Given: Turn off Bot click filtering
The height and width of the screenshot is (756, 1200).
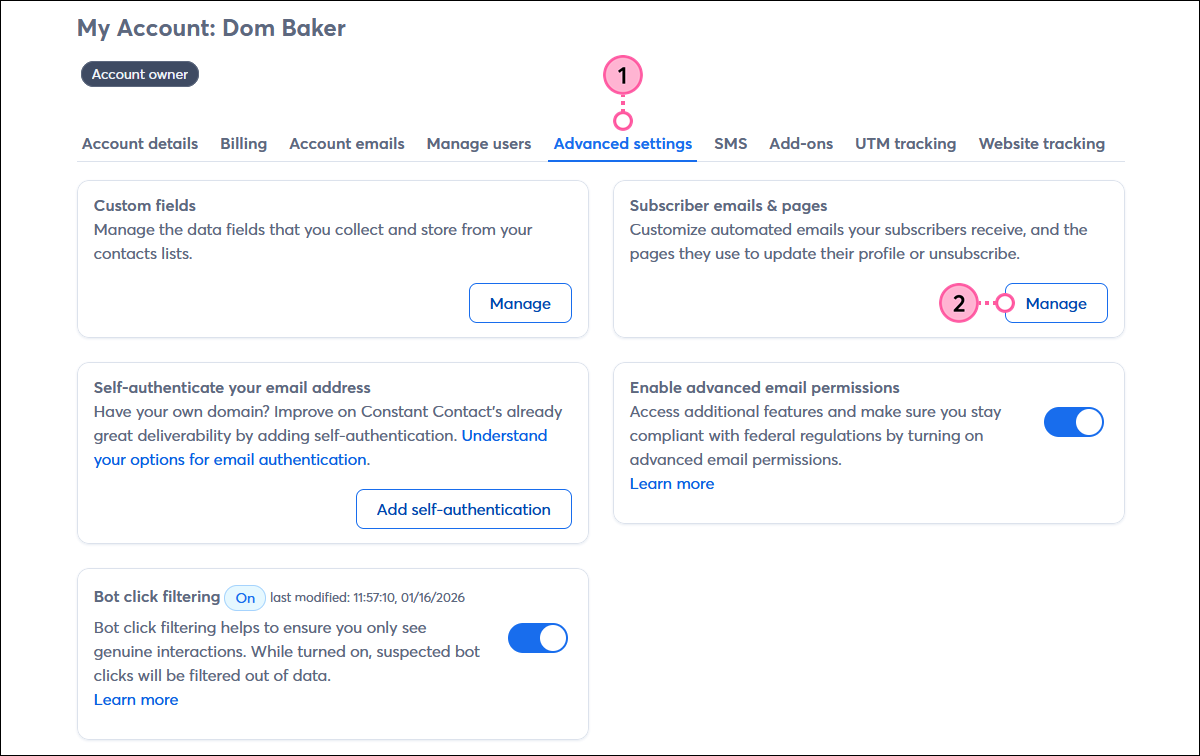Looking at the screenshot, I should (537, 638).
